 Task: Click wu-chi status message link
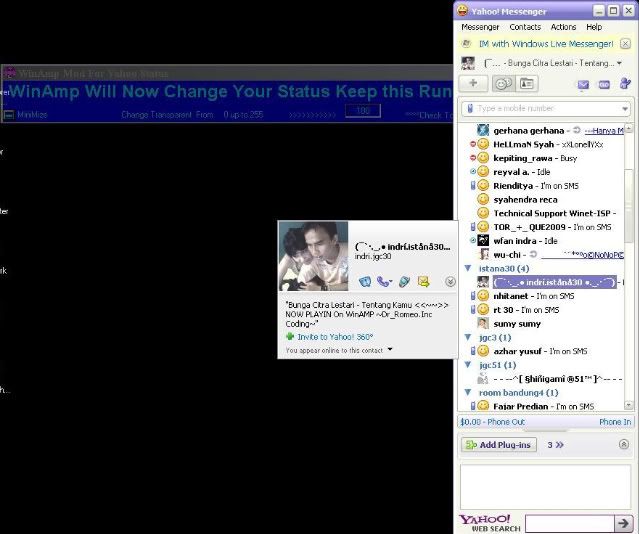coord(582,255)
